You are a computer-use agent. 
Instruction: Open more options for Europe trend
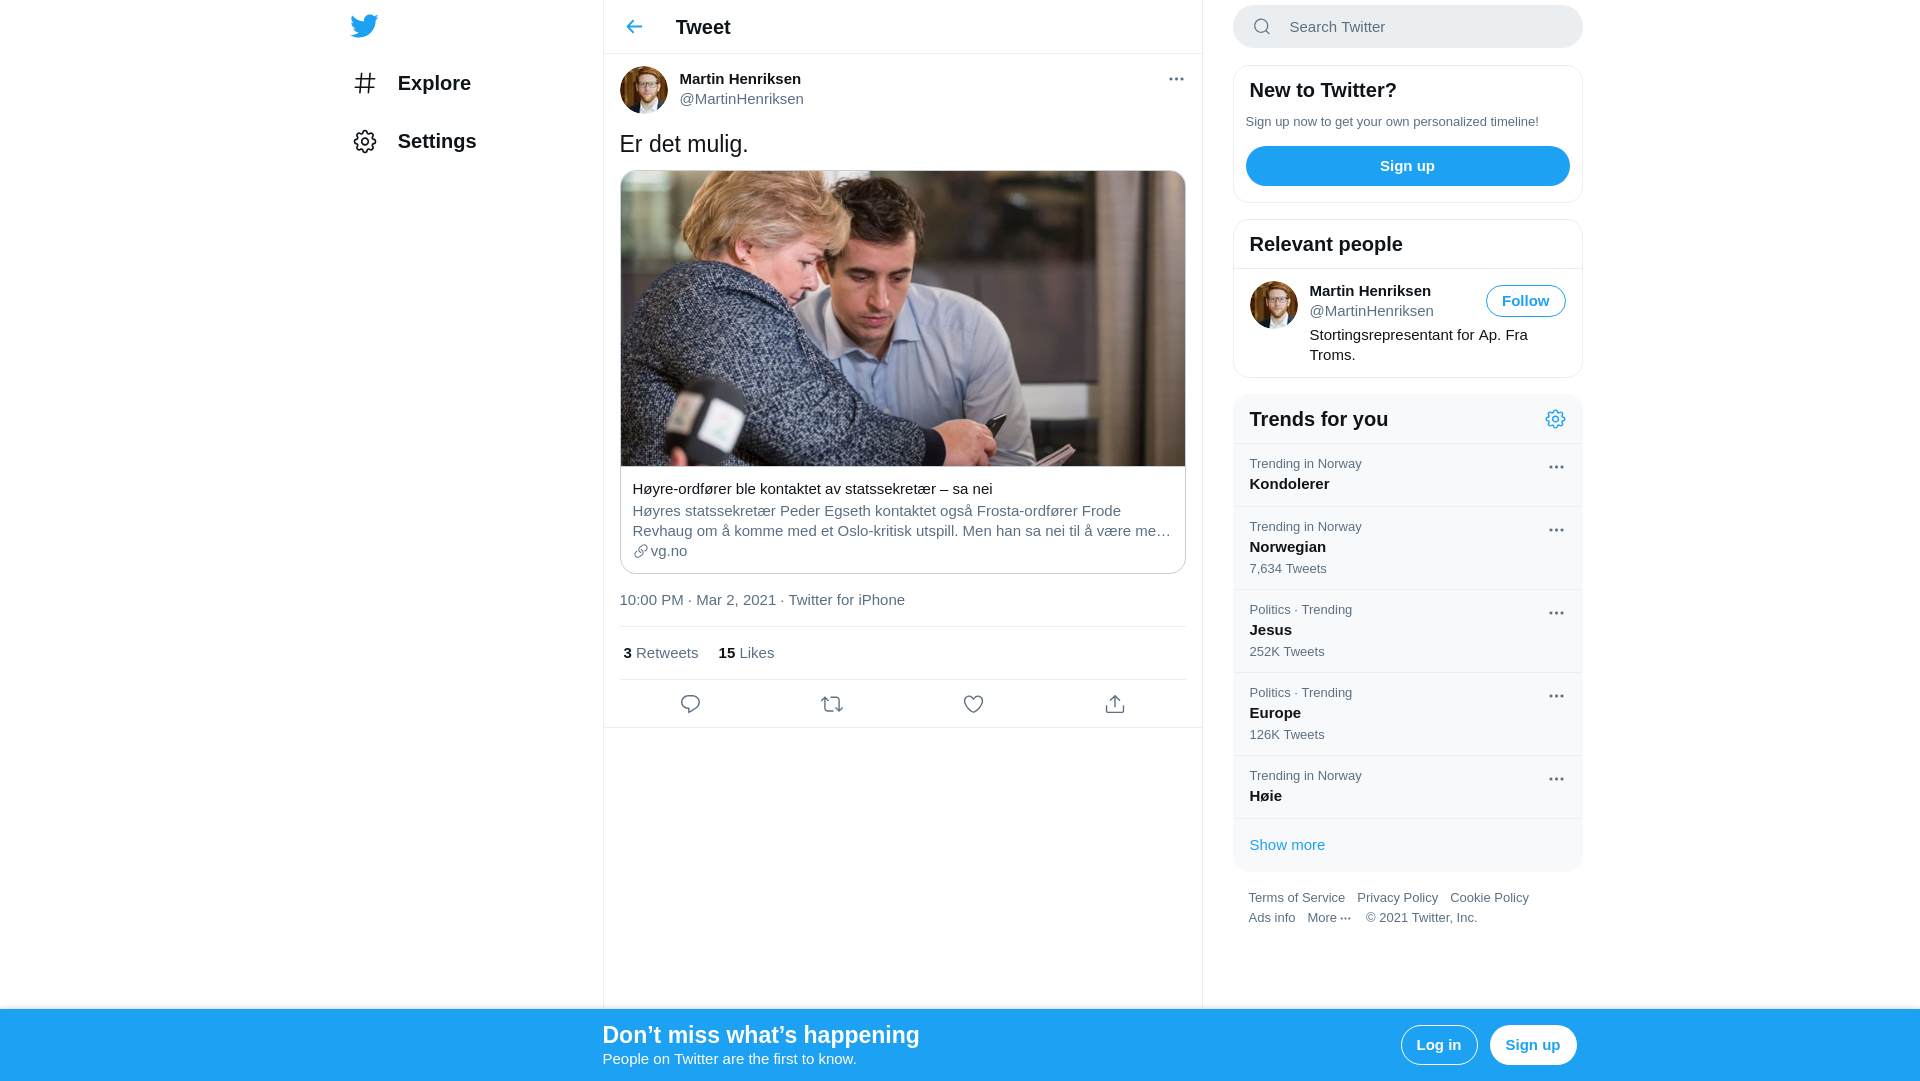1556,696
